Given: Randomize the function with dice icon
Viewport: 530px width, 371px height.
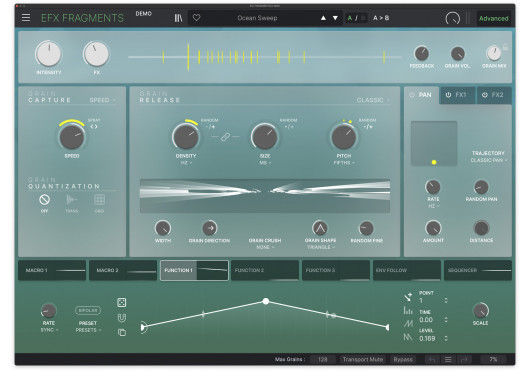Looking at the screenshot, I should [x=122, y=302].
